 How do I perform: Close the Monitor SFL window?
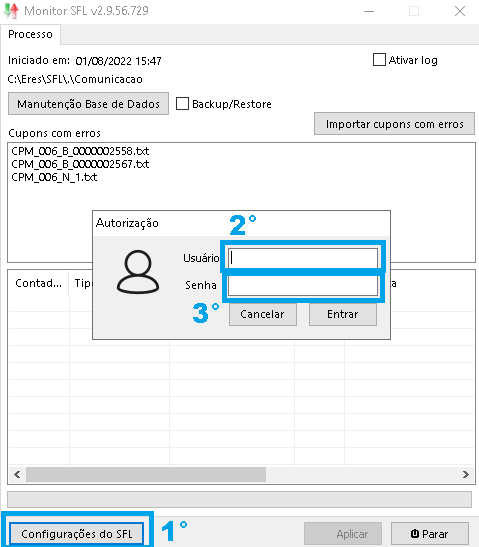click(460, 11)
